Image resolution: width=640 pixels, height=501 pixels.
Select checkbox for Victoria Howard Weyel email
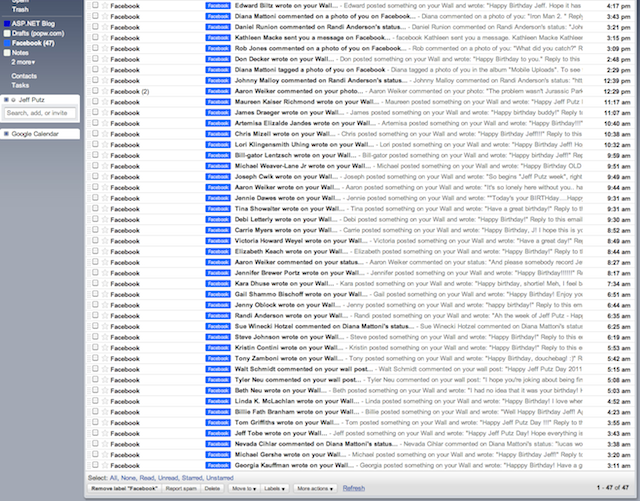[95, 240]
